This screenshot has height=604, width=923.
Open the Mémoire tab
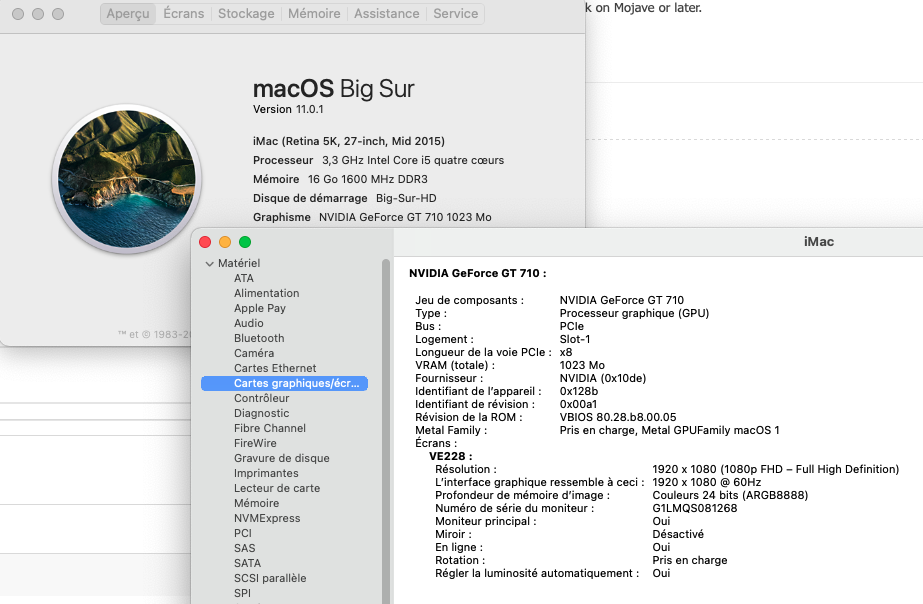coord(314,14)
